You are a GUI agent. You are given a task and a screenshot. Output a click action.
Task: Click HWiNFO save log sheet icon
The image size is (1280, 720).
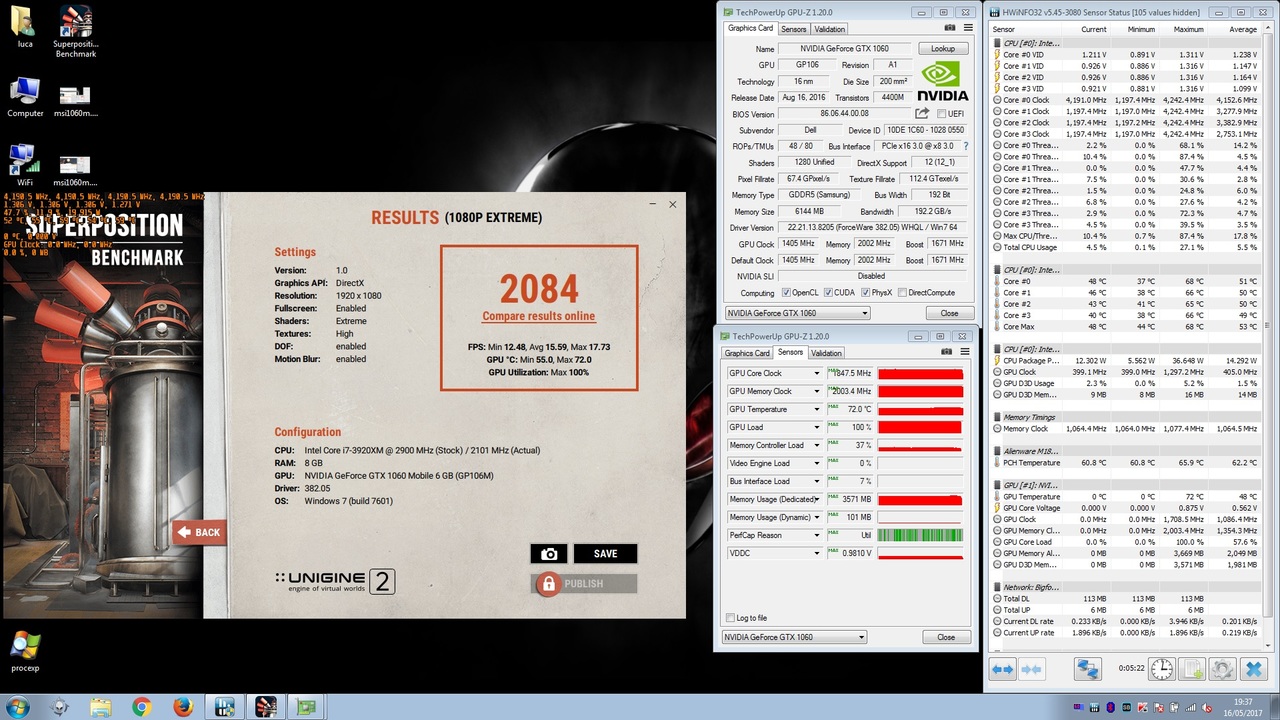(x=1191, y=669)
